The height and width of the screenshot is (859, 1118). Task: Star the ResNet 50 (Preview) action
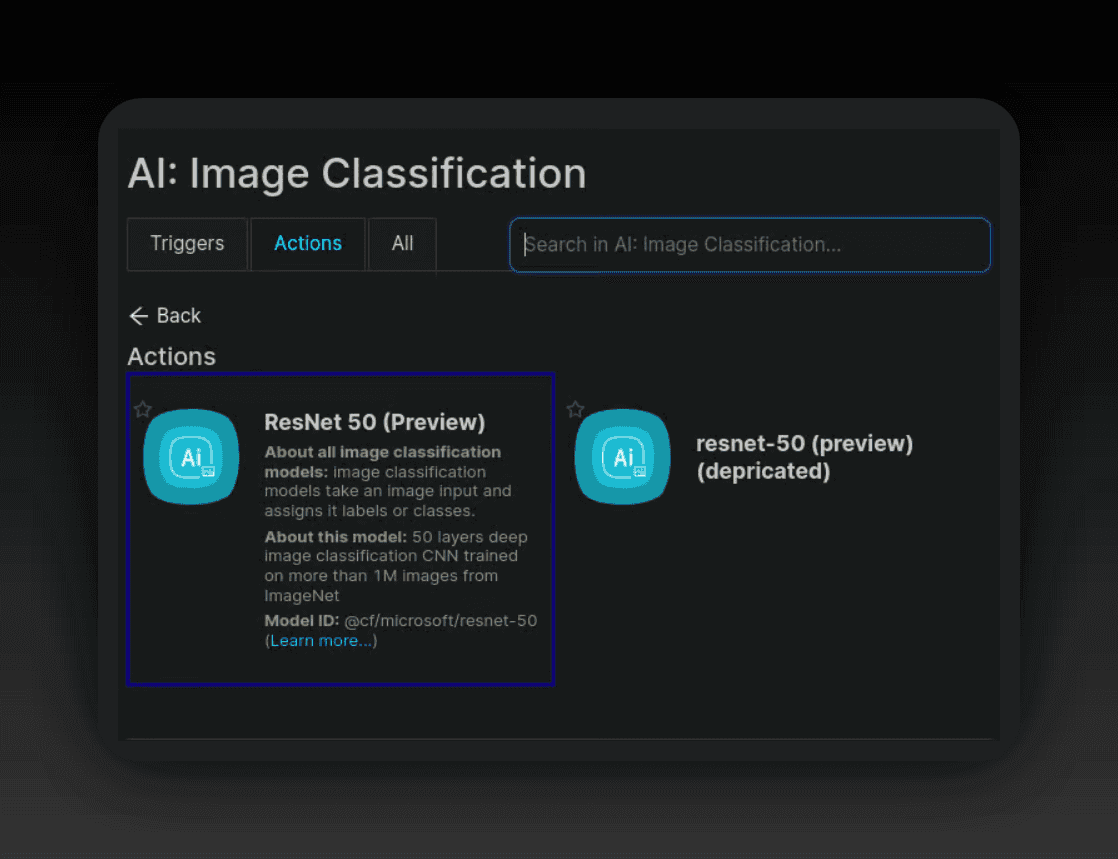(x=143, y=409)
